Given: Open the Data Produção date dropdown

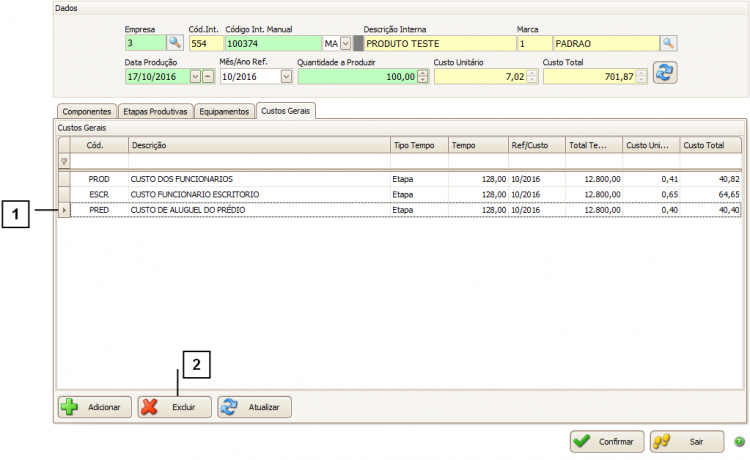Looking at the screenshot, I should pos(195,76).
